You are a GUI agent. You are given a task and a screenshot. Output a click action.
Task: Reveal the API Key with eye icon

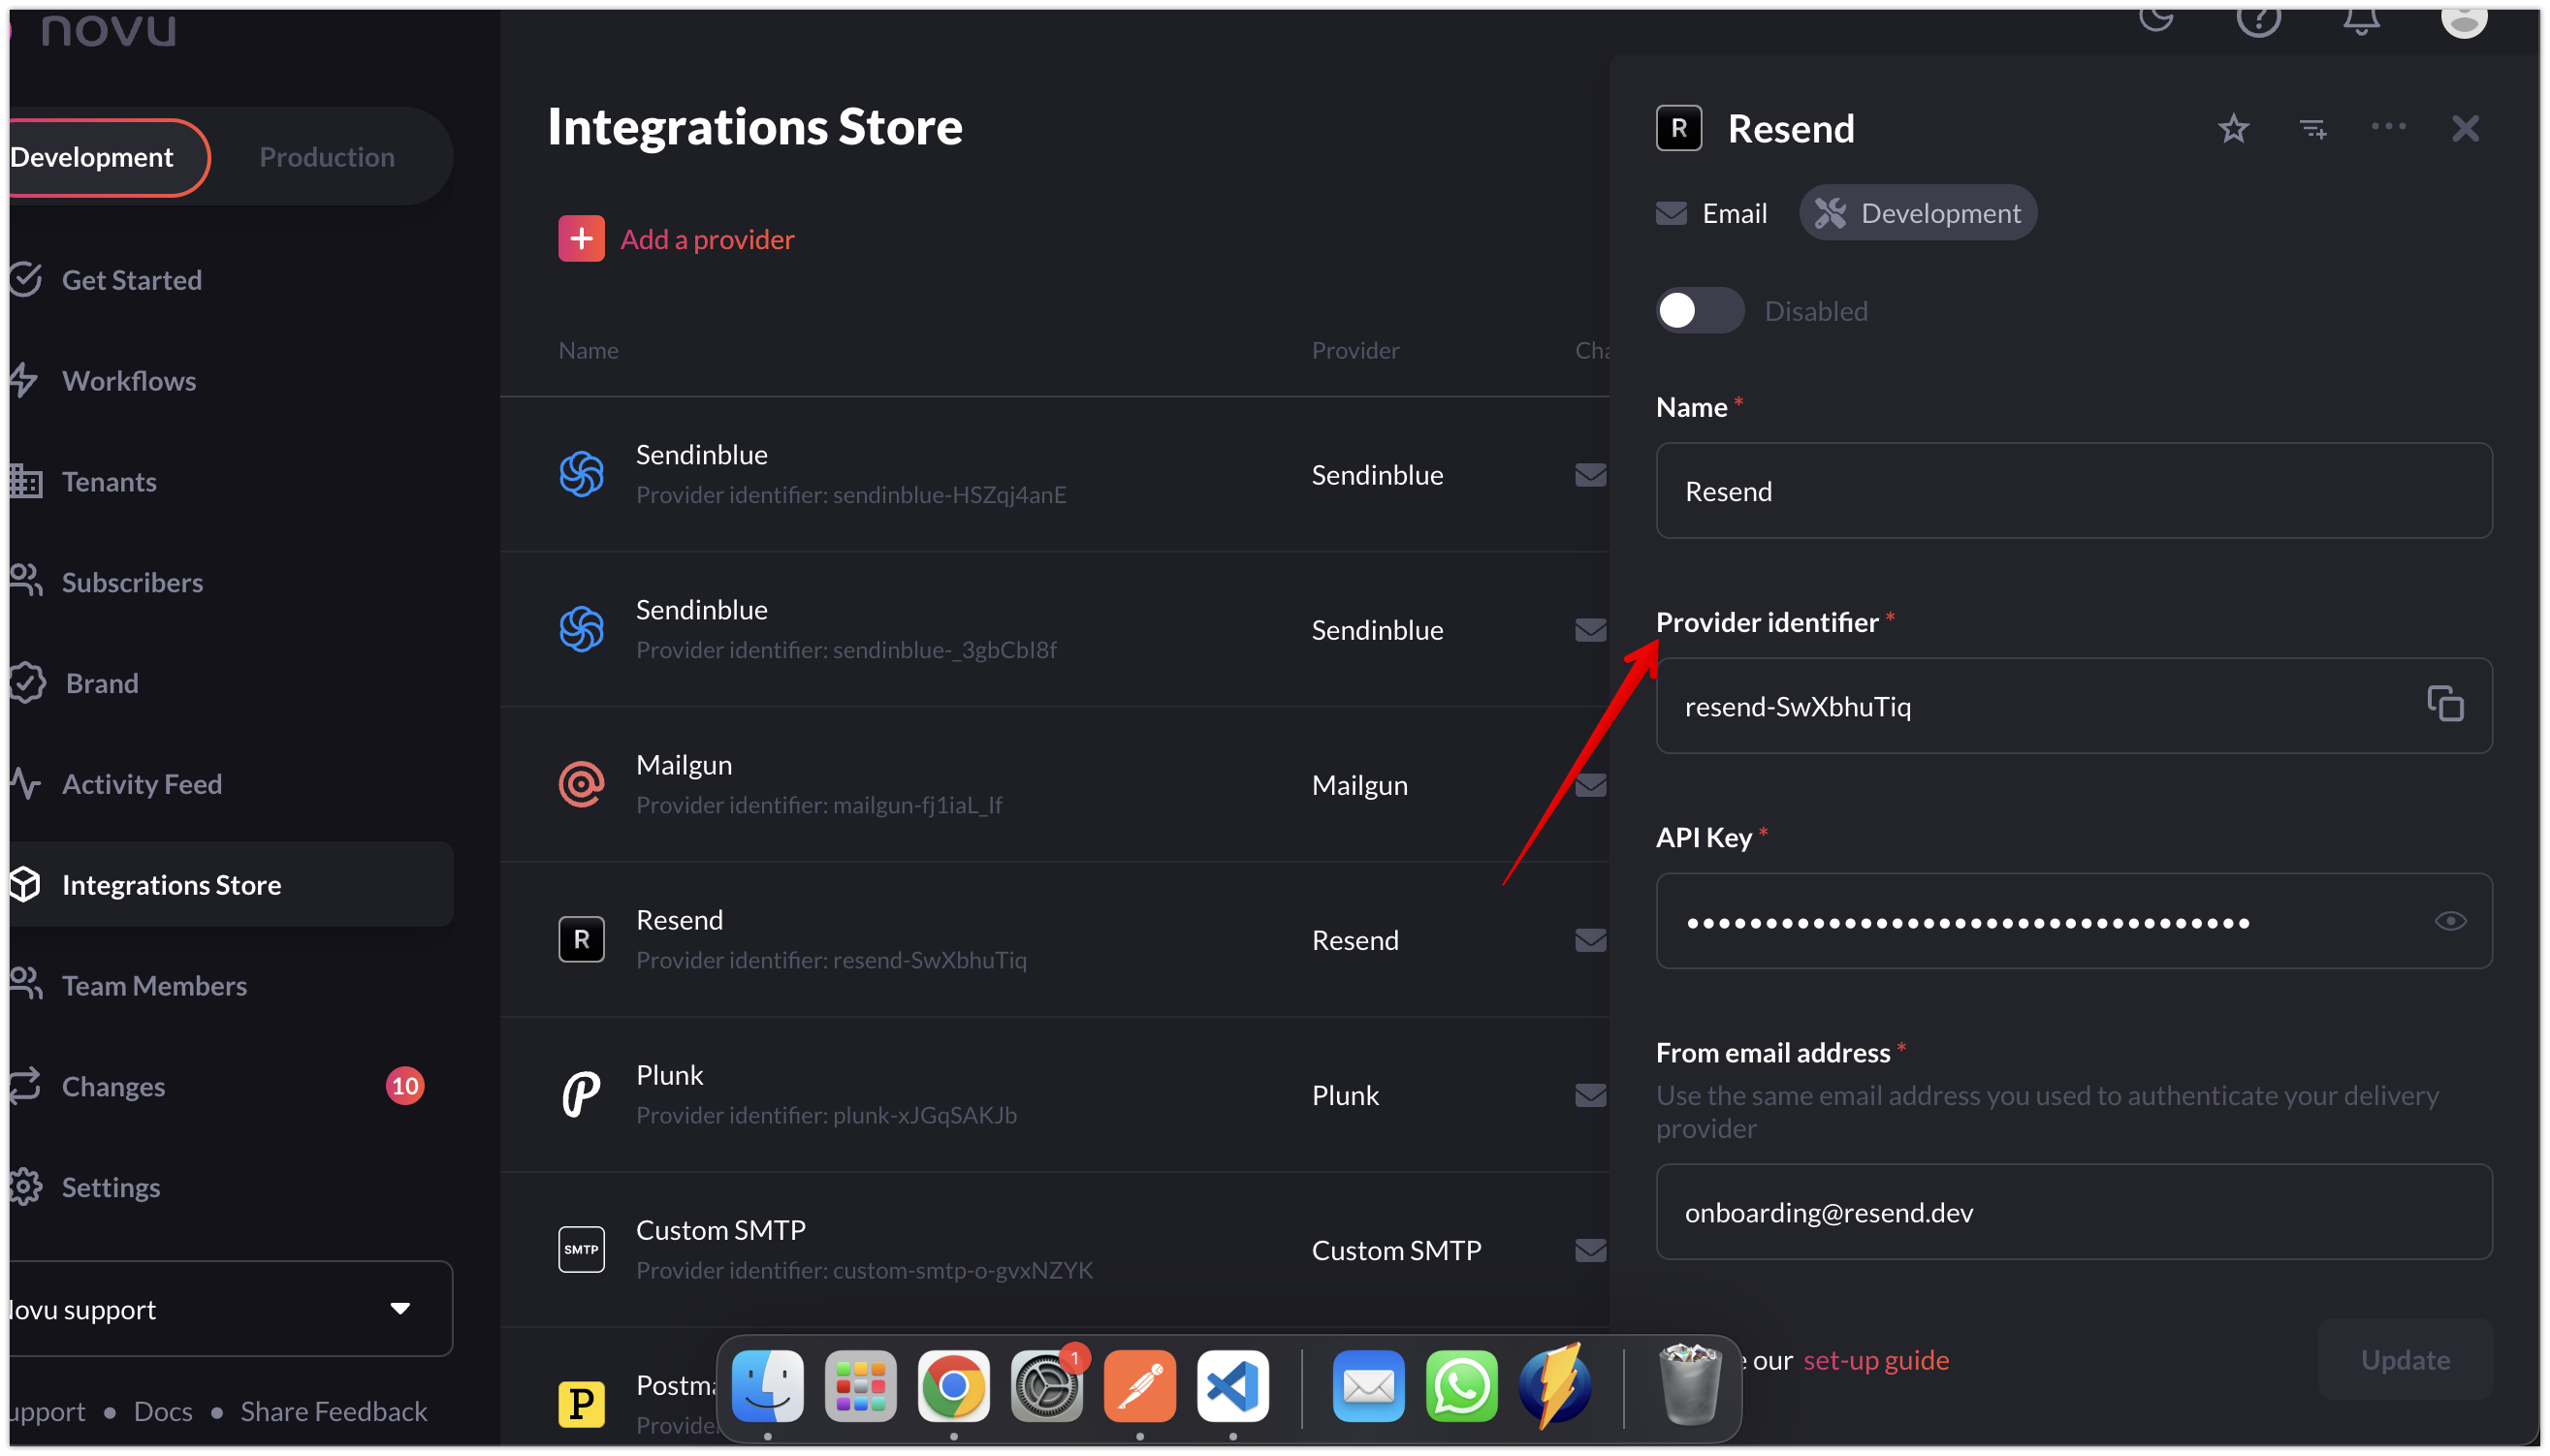coord(2450,920)
